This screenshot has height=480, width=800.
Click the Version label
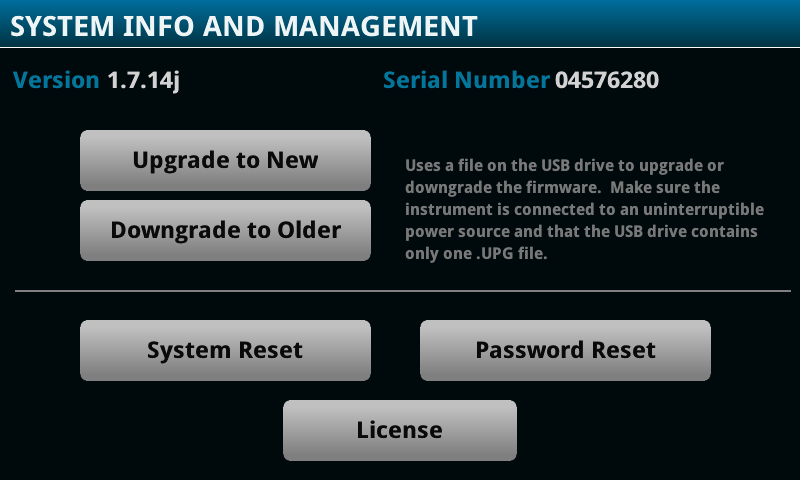click(x=56, y=80)
